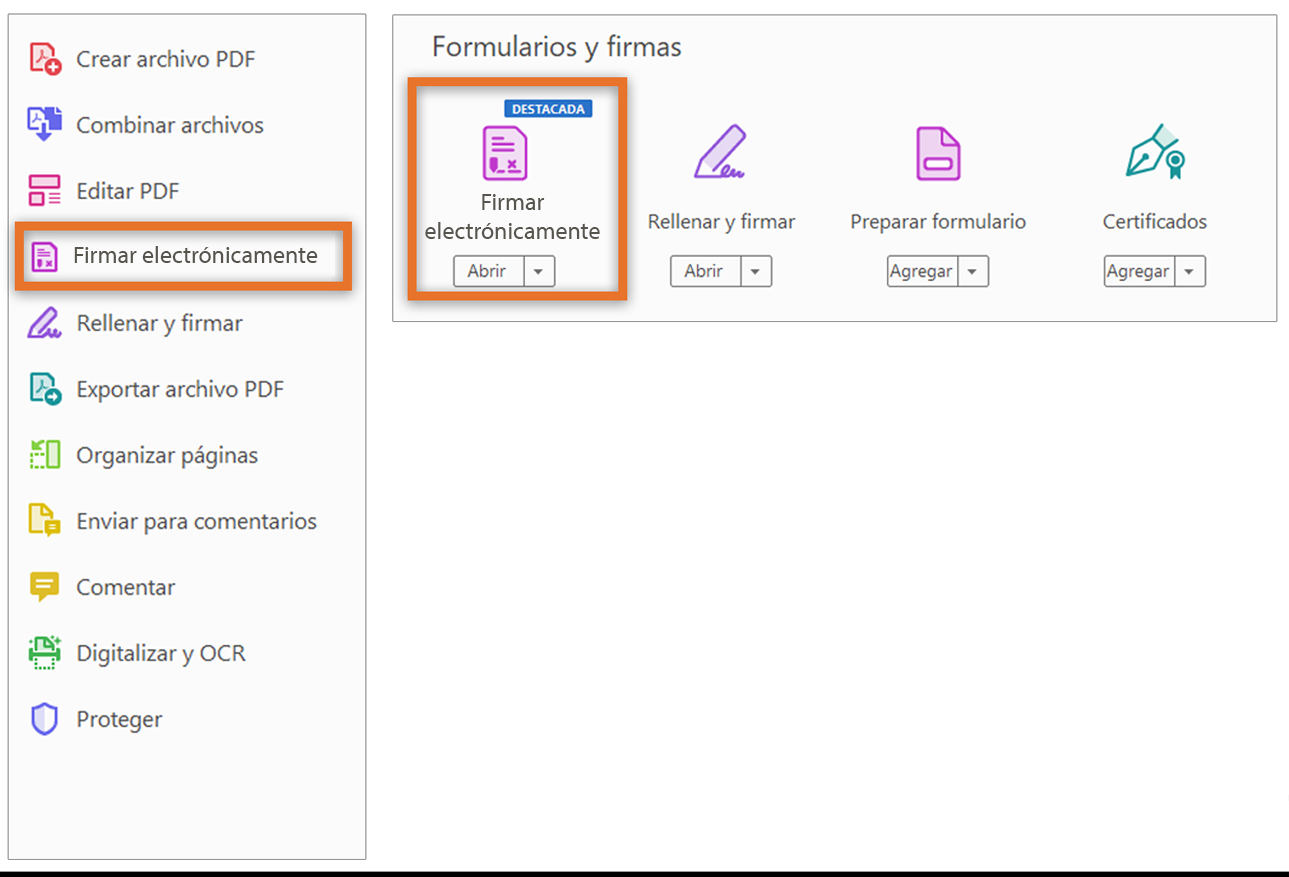1289x877 pixels.
Task: Click the blue DESTACADA badge
Action: point(548,109)
